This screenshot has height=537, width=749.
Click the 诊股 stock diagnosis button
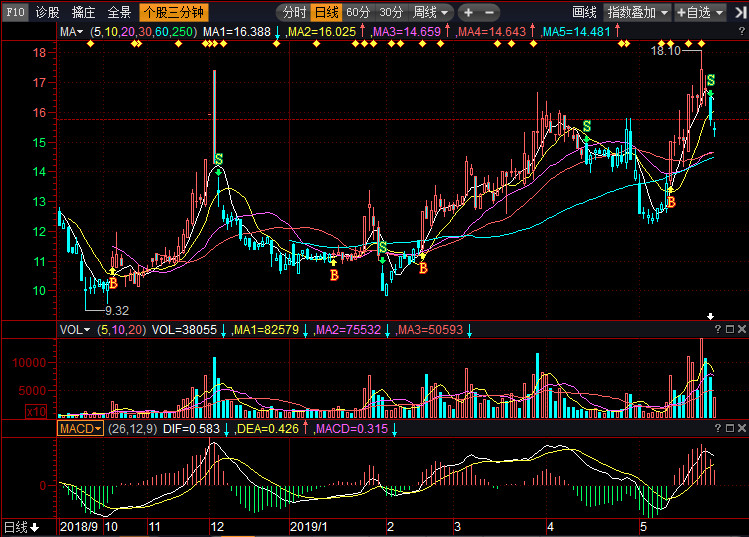(47, 13)
